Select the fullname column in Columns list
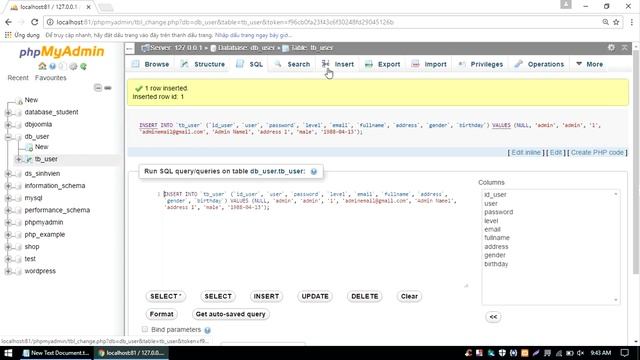The image size is (640, 360). [497, 238]
